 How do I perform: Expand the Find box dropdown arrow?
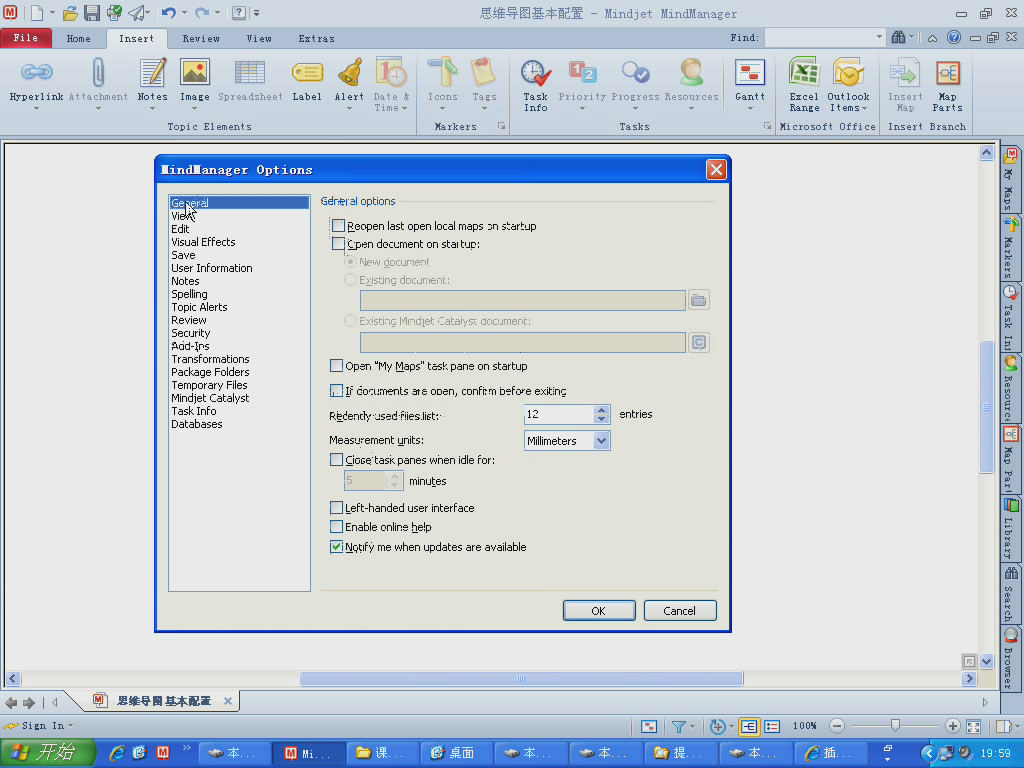click(879, 37)
